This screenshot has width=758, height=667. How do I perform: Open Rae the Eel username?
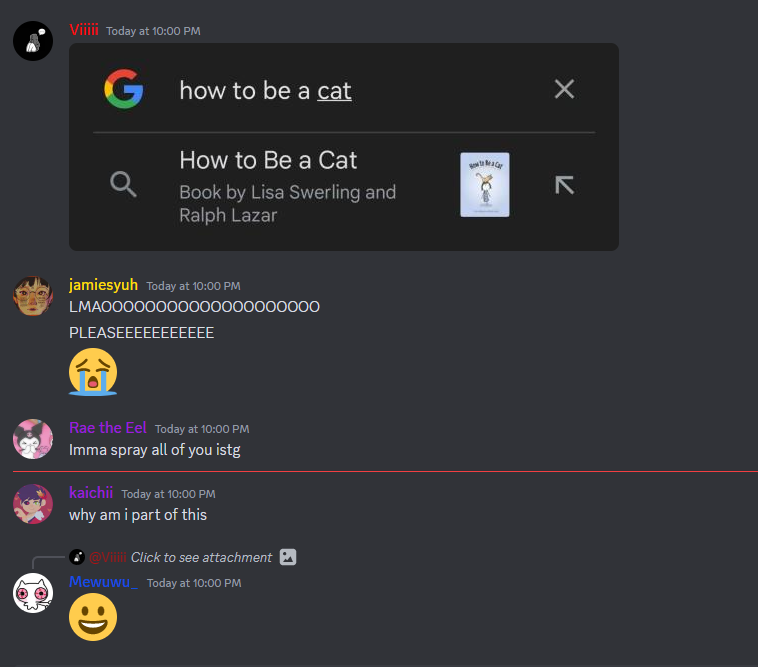click(108, 428)
